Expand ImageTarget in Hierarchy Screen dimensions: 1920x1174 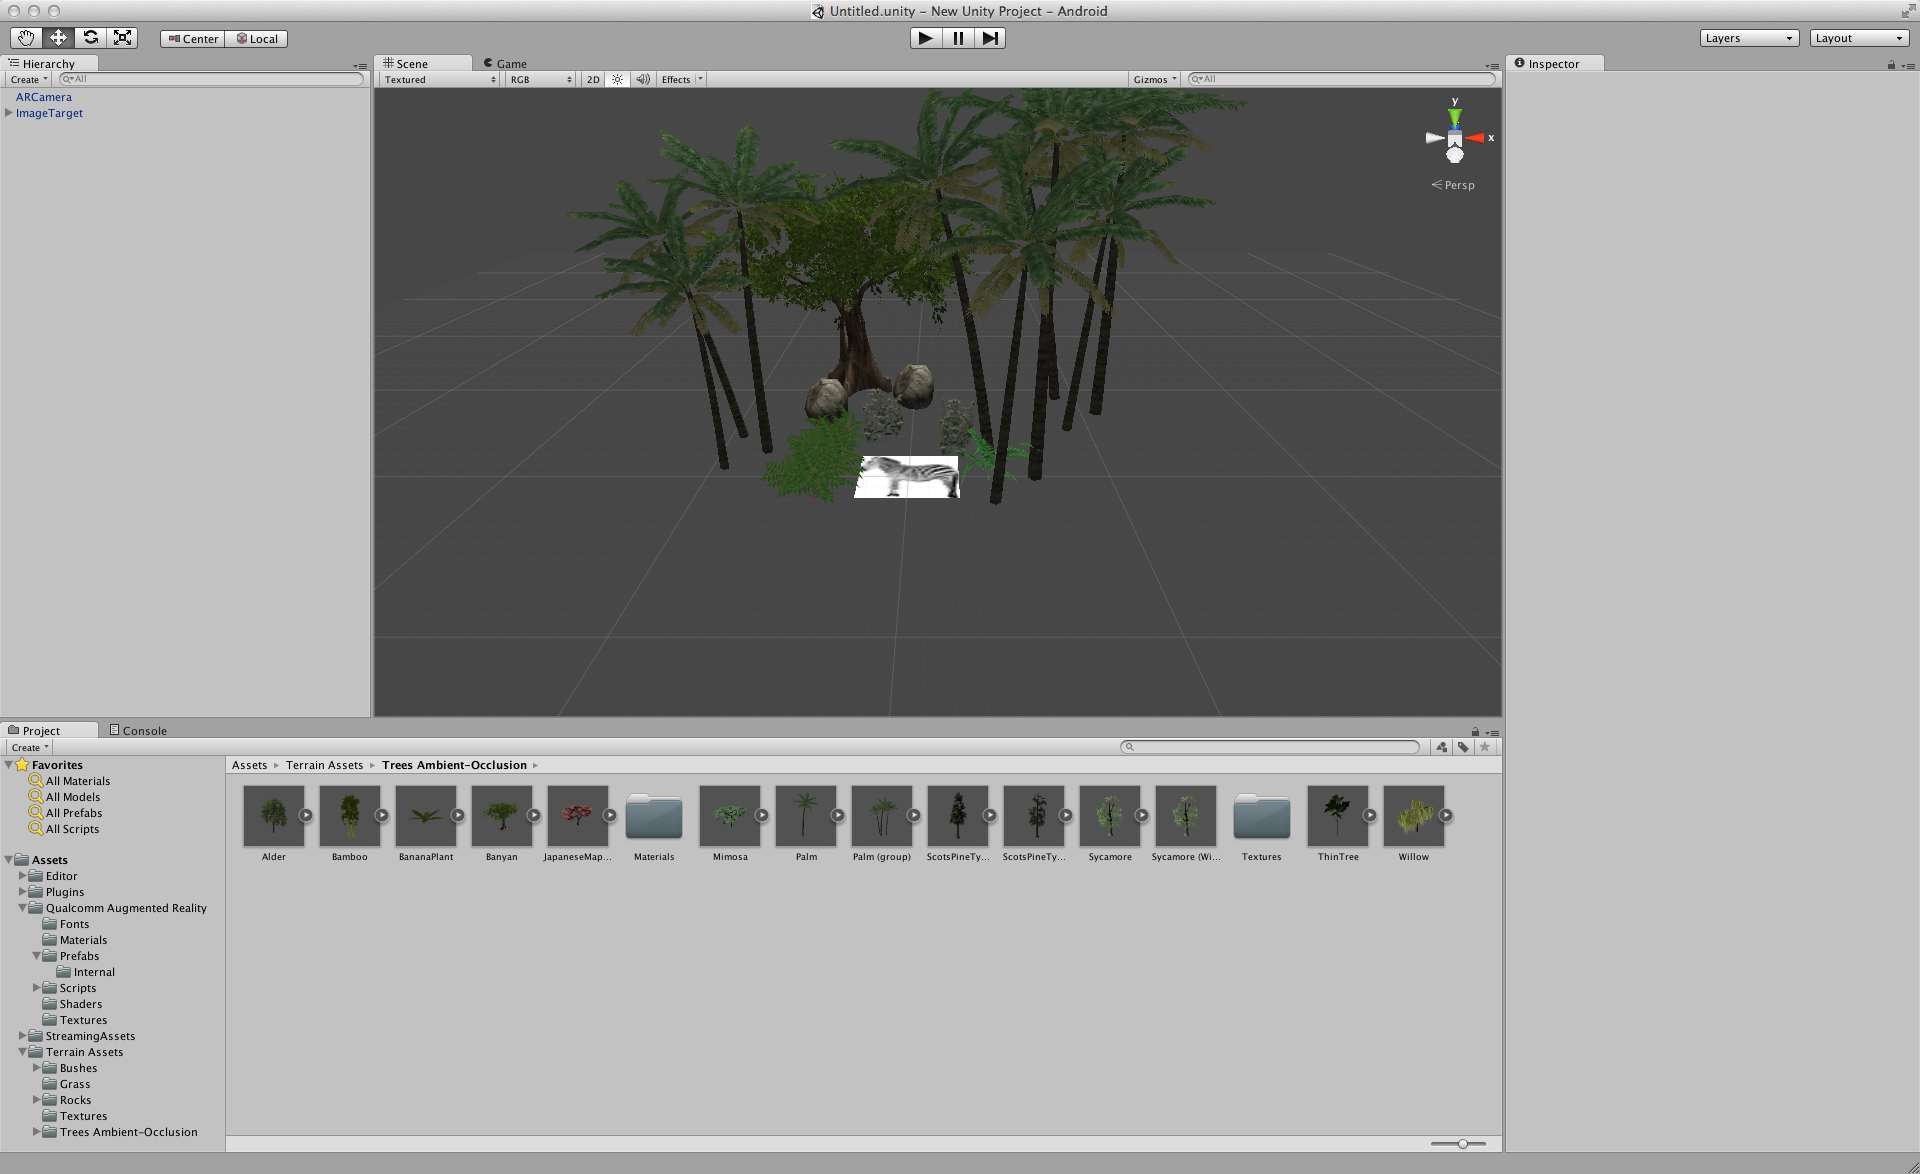click(9, 113)
